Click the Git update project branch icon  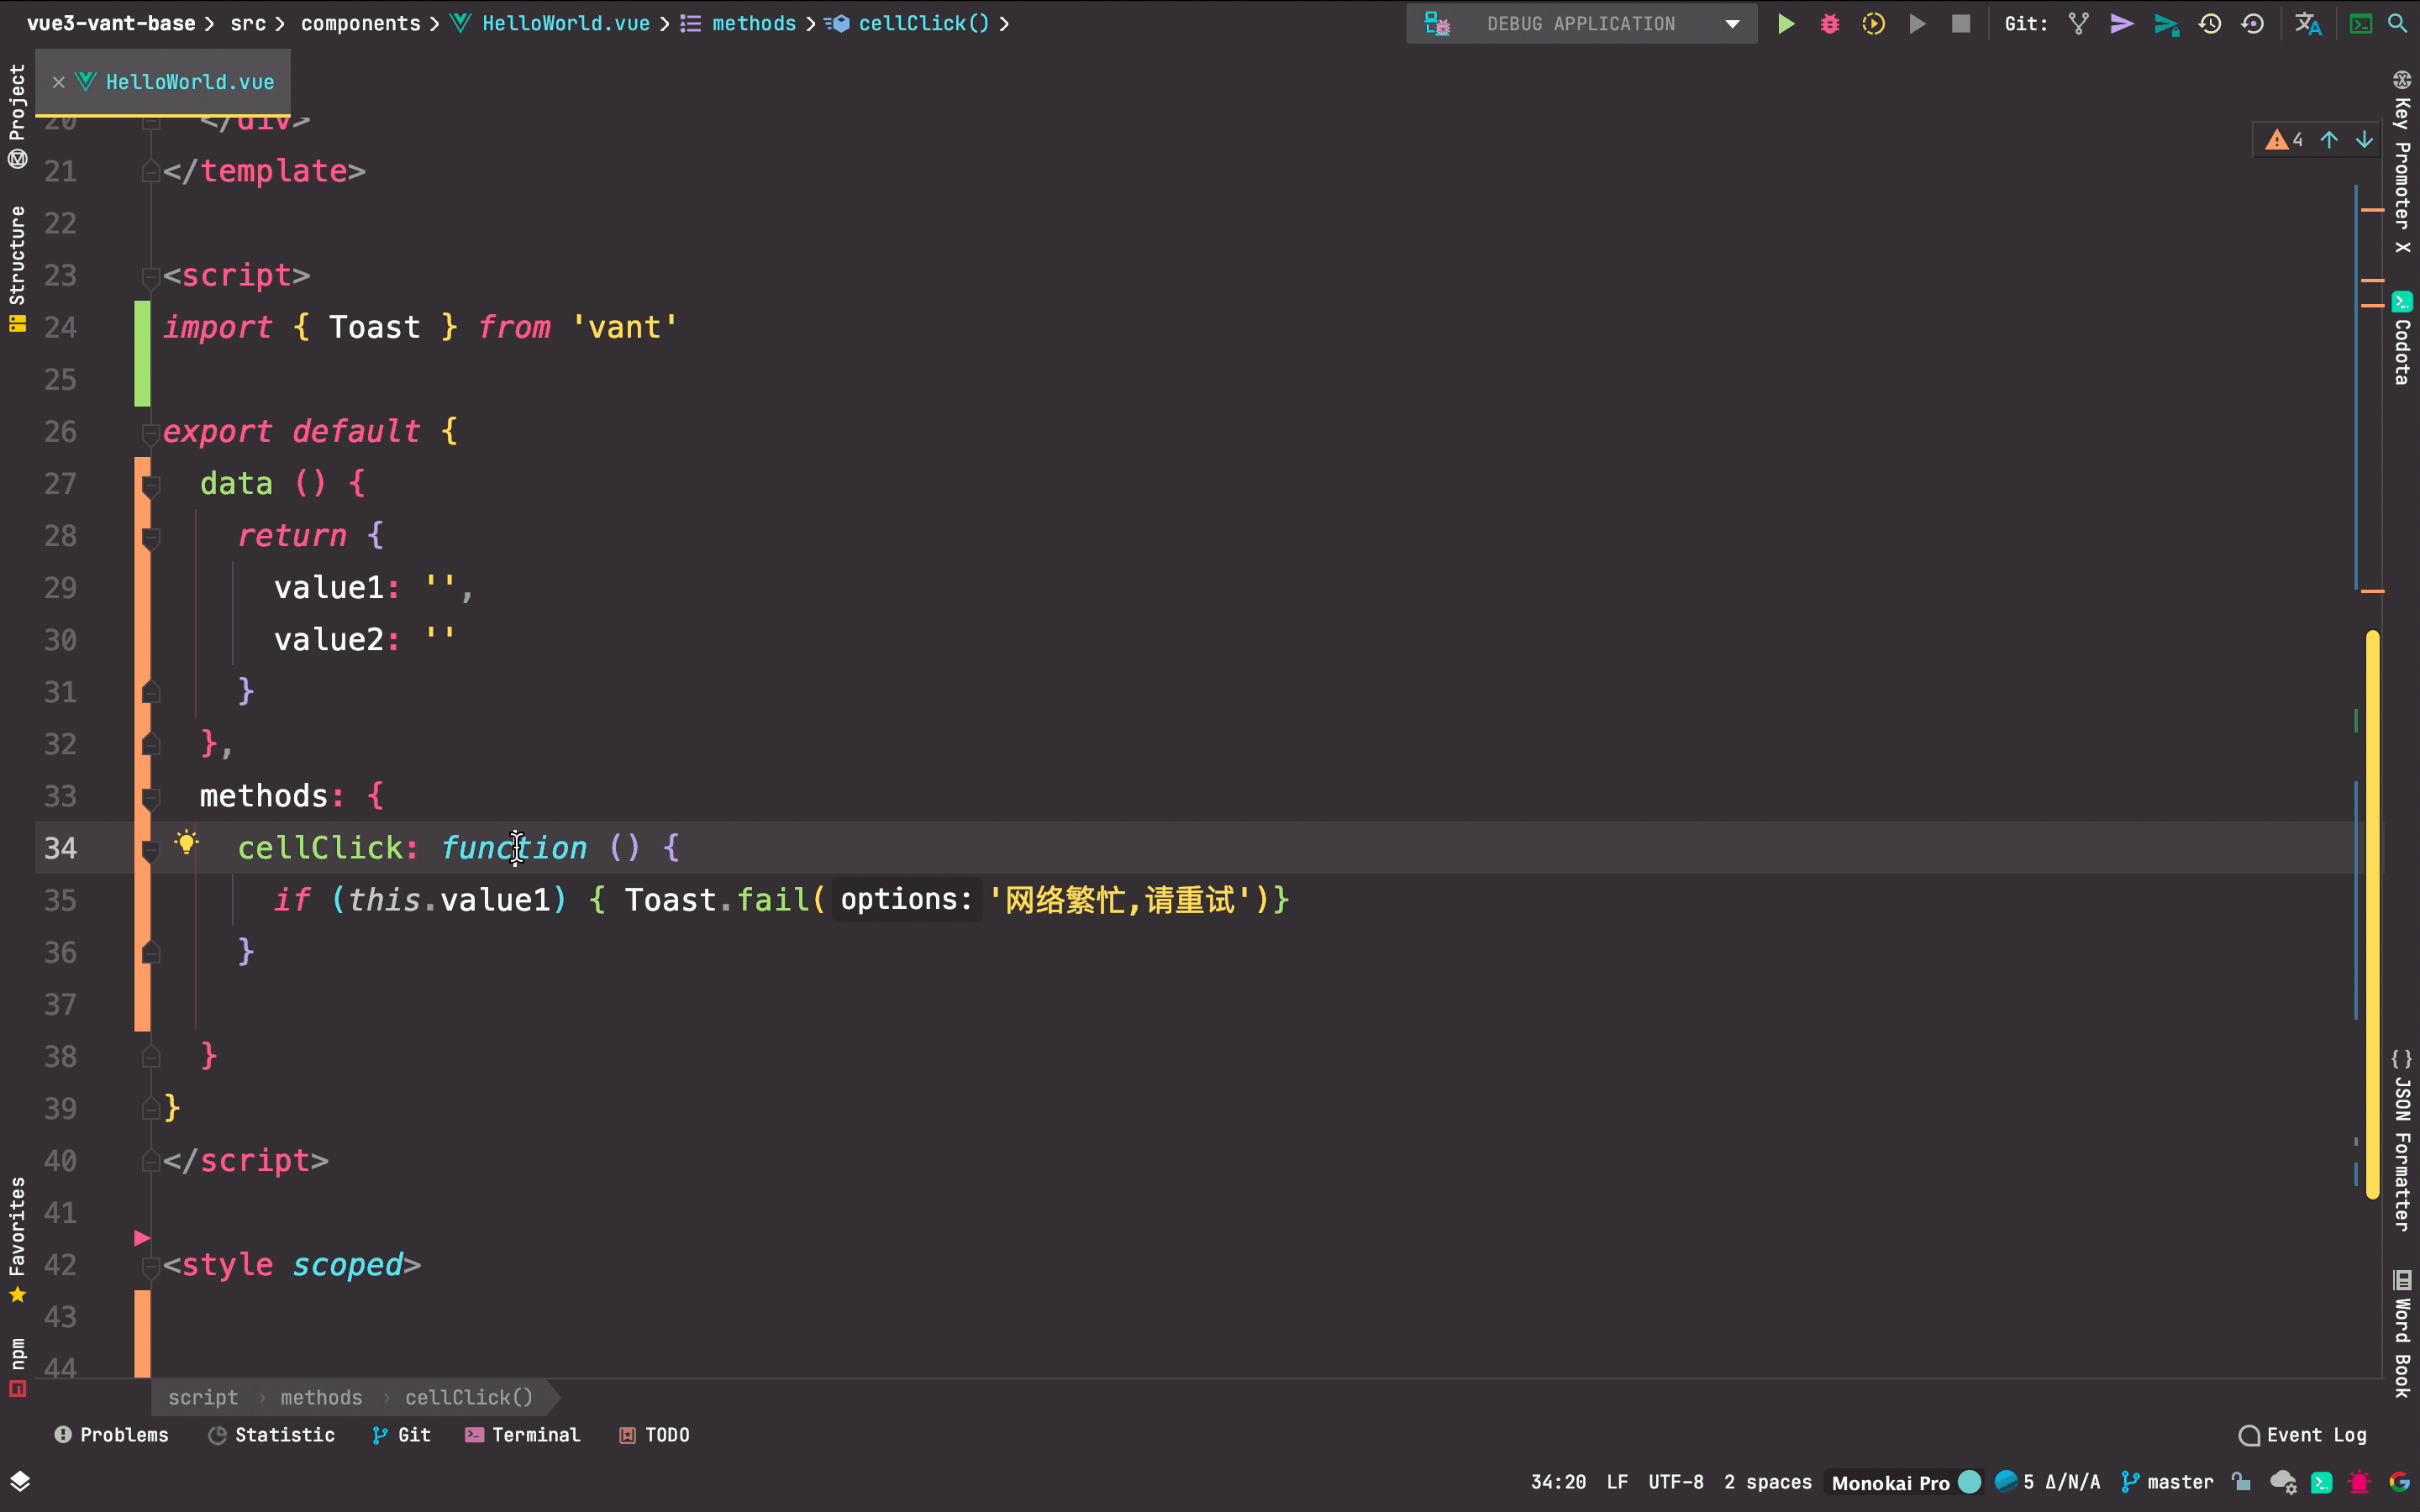pyautogui.click(x=2078, y=23)
